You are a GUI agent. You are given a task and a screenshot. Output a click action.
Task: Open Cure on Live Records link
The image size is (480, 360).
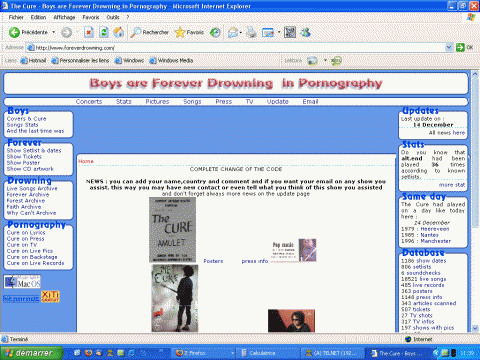[x=35, y=263]
